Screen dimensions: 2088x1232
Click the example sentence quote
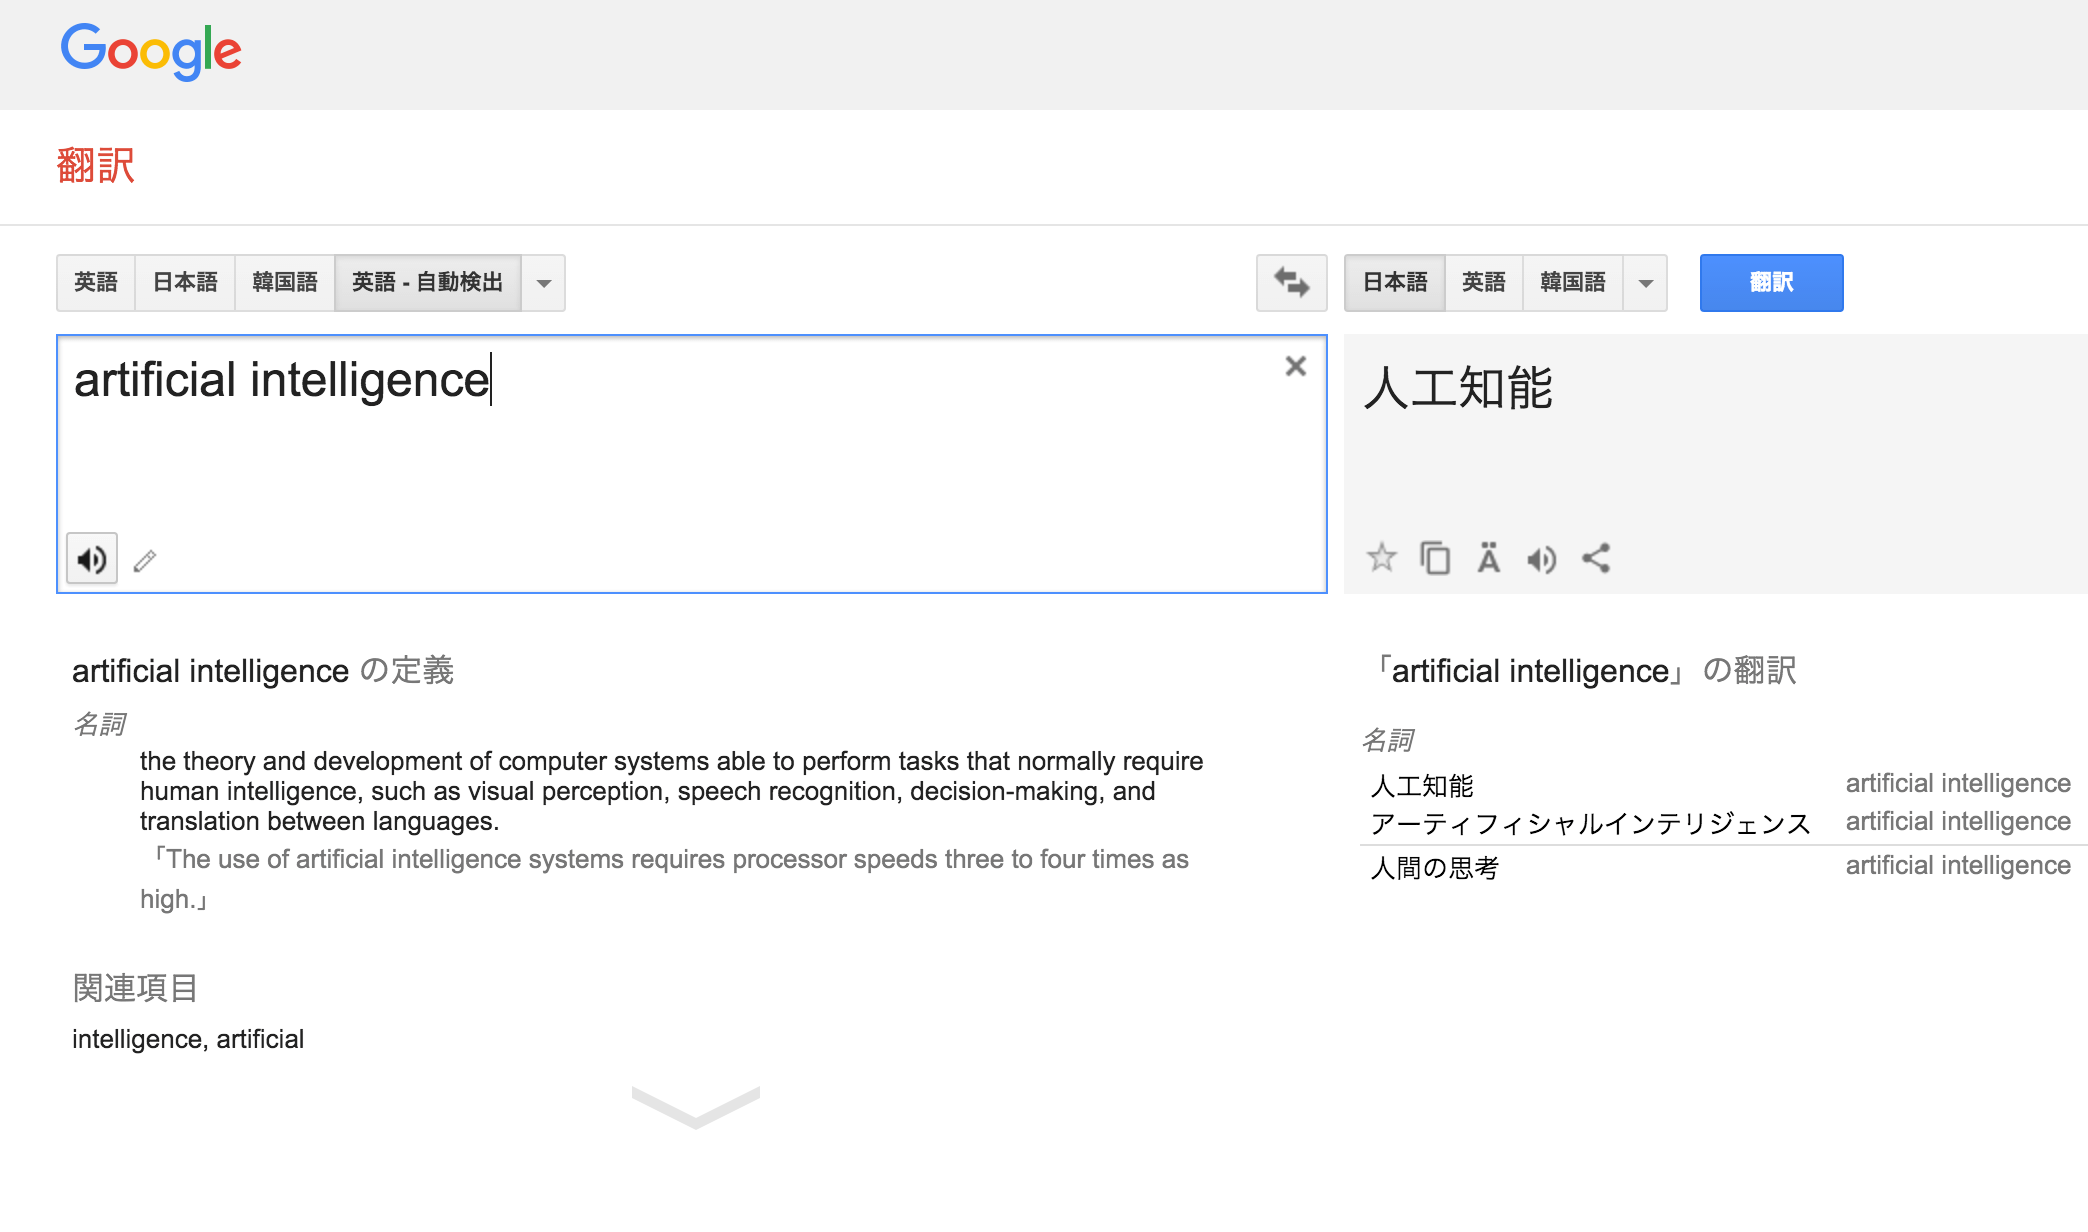664,879
